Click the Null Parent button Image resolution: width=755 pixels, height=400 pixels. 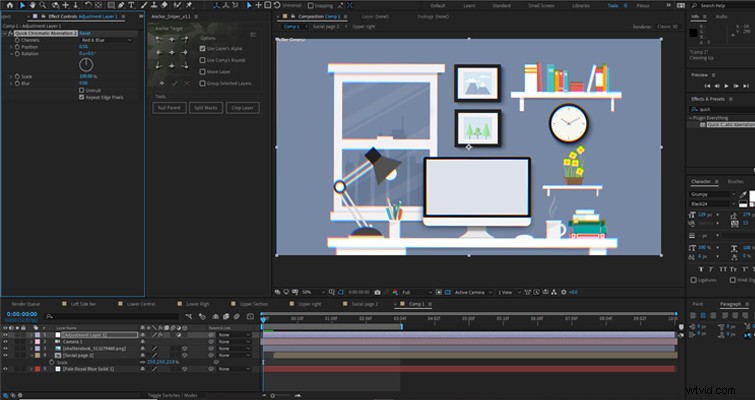coord(169,108)
